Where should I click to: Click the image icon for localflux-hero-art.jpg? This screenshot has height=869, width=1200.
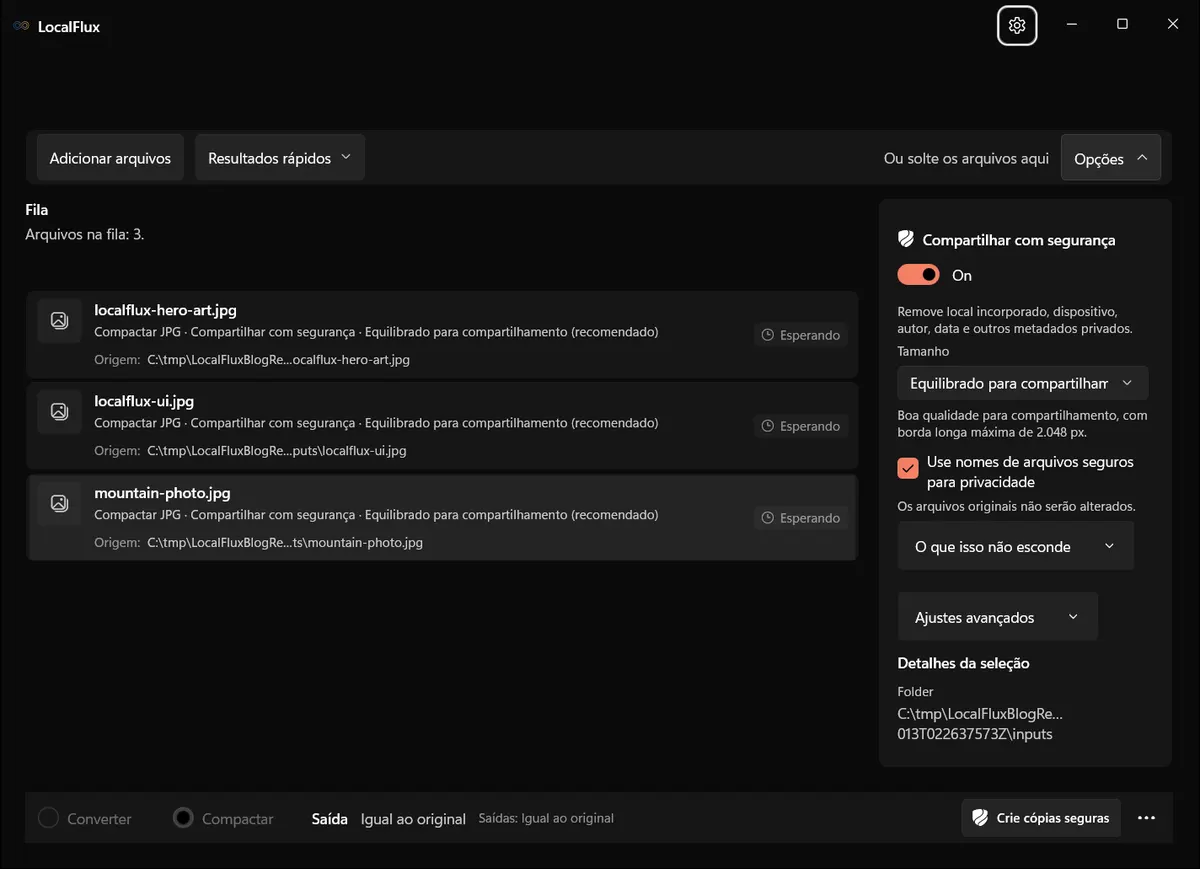click(x=59, y=321)
